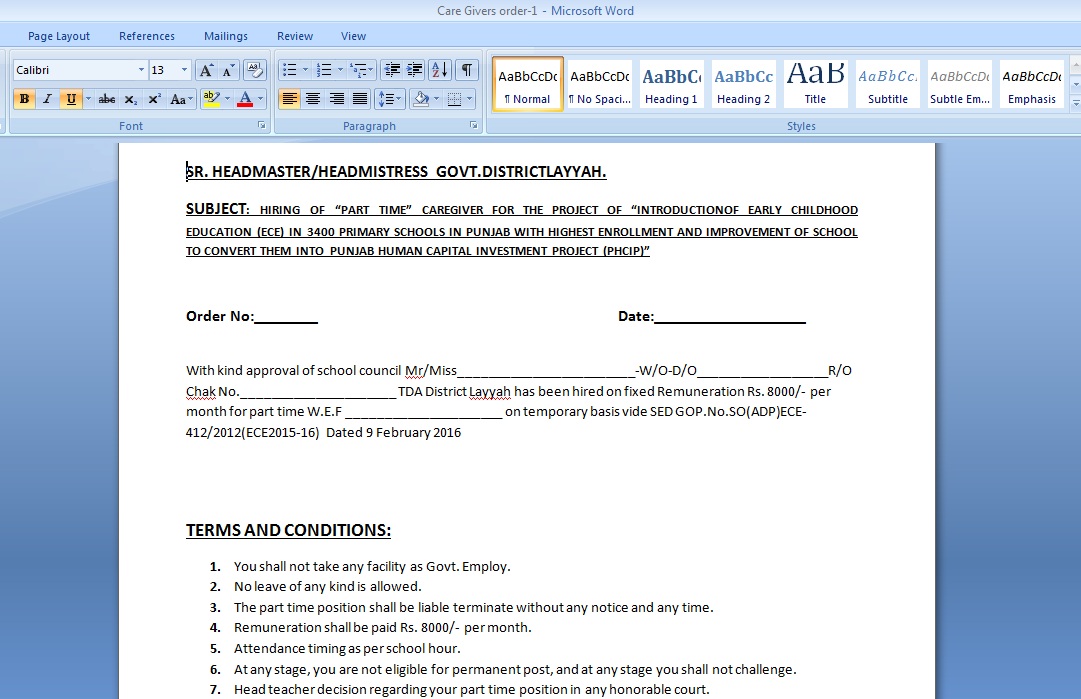Click the red font color swatch
The image size is (1081, 699).
[246, 99]
